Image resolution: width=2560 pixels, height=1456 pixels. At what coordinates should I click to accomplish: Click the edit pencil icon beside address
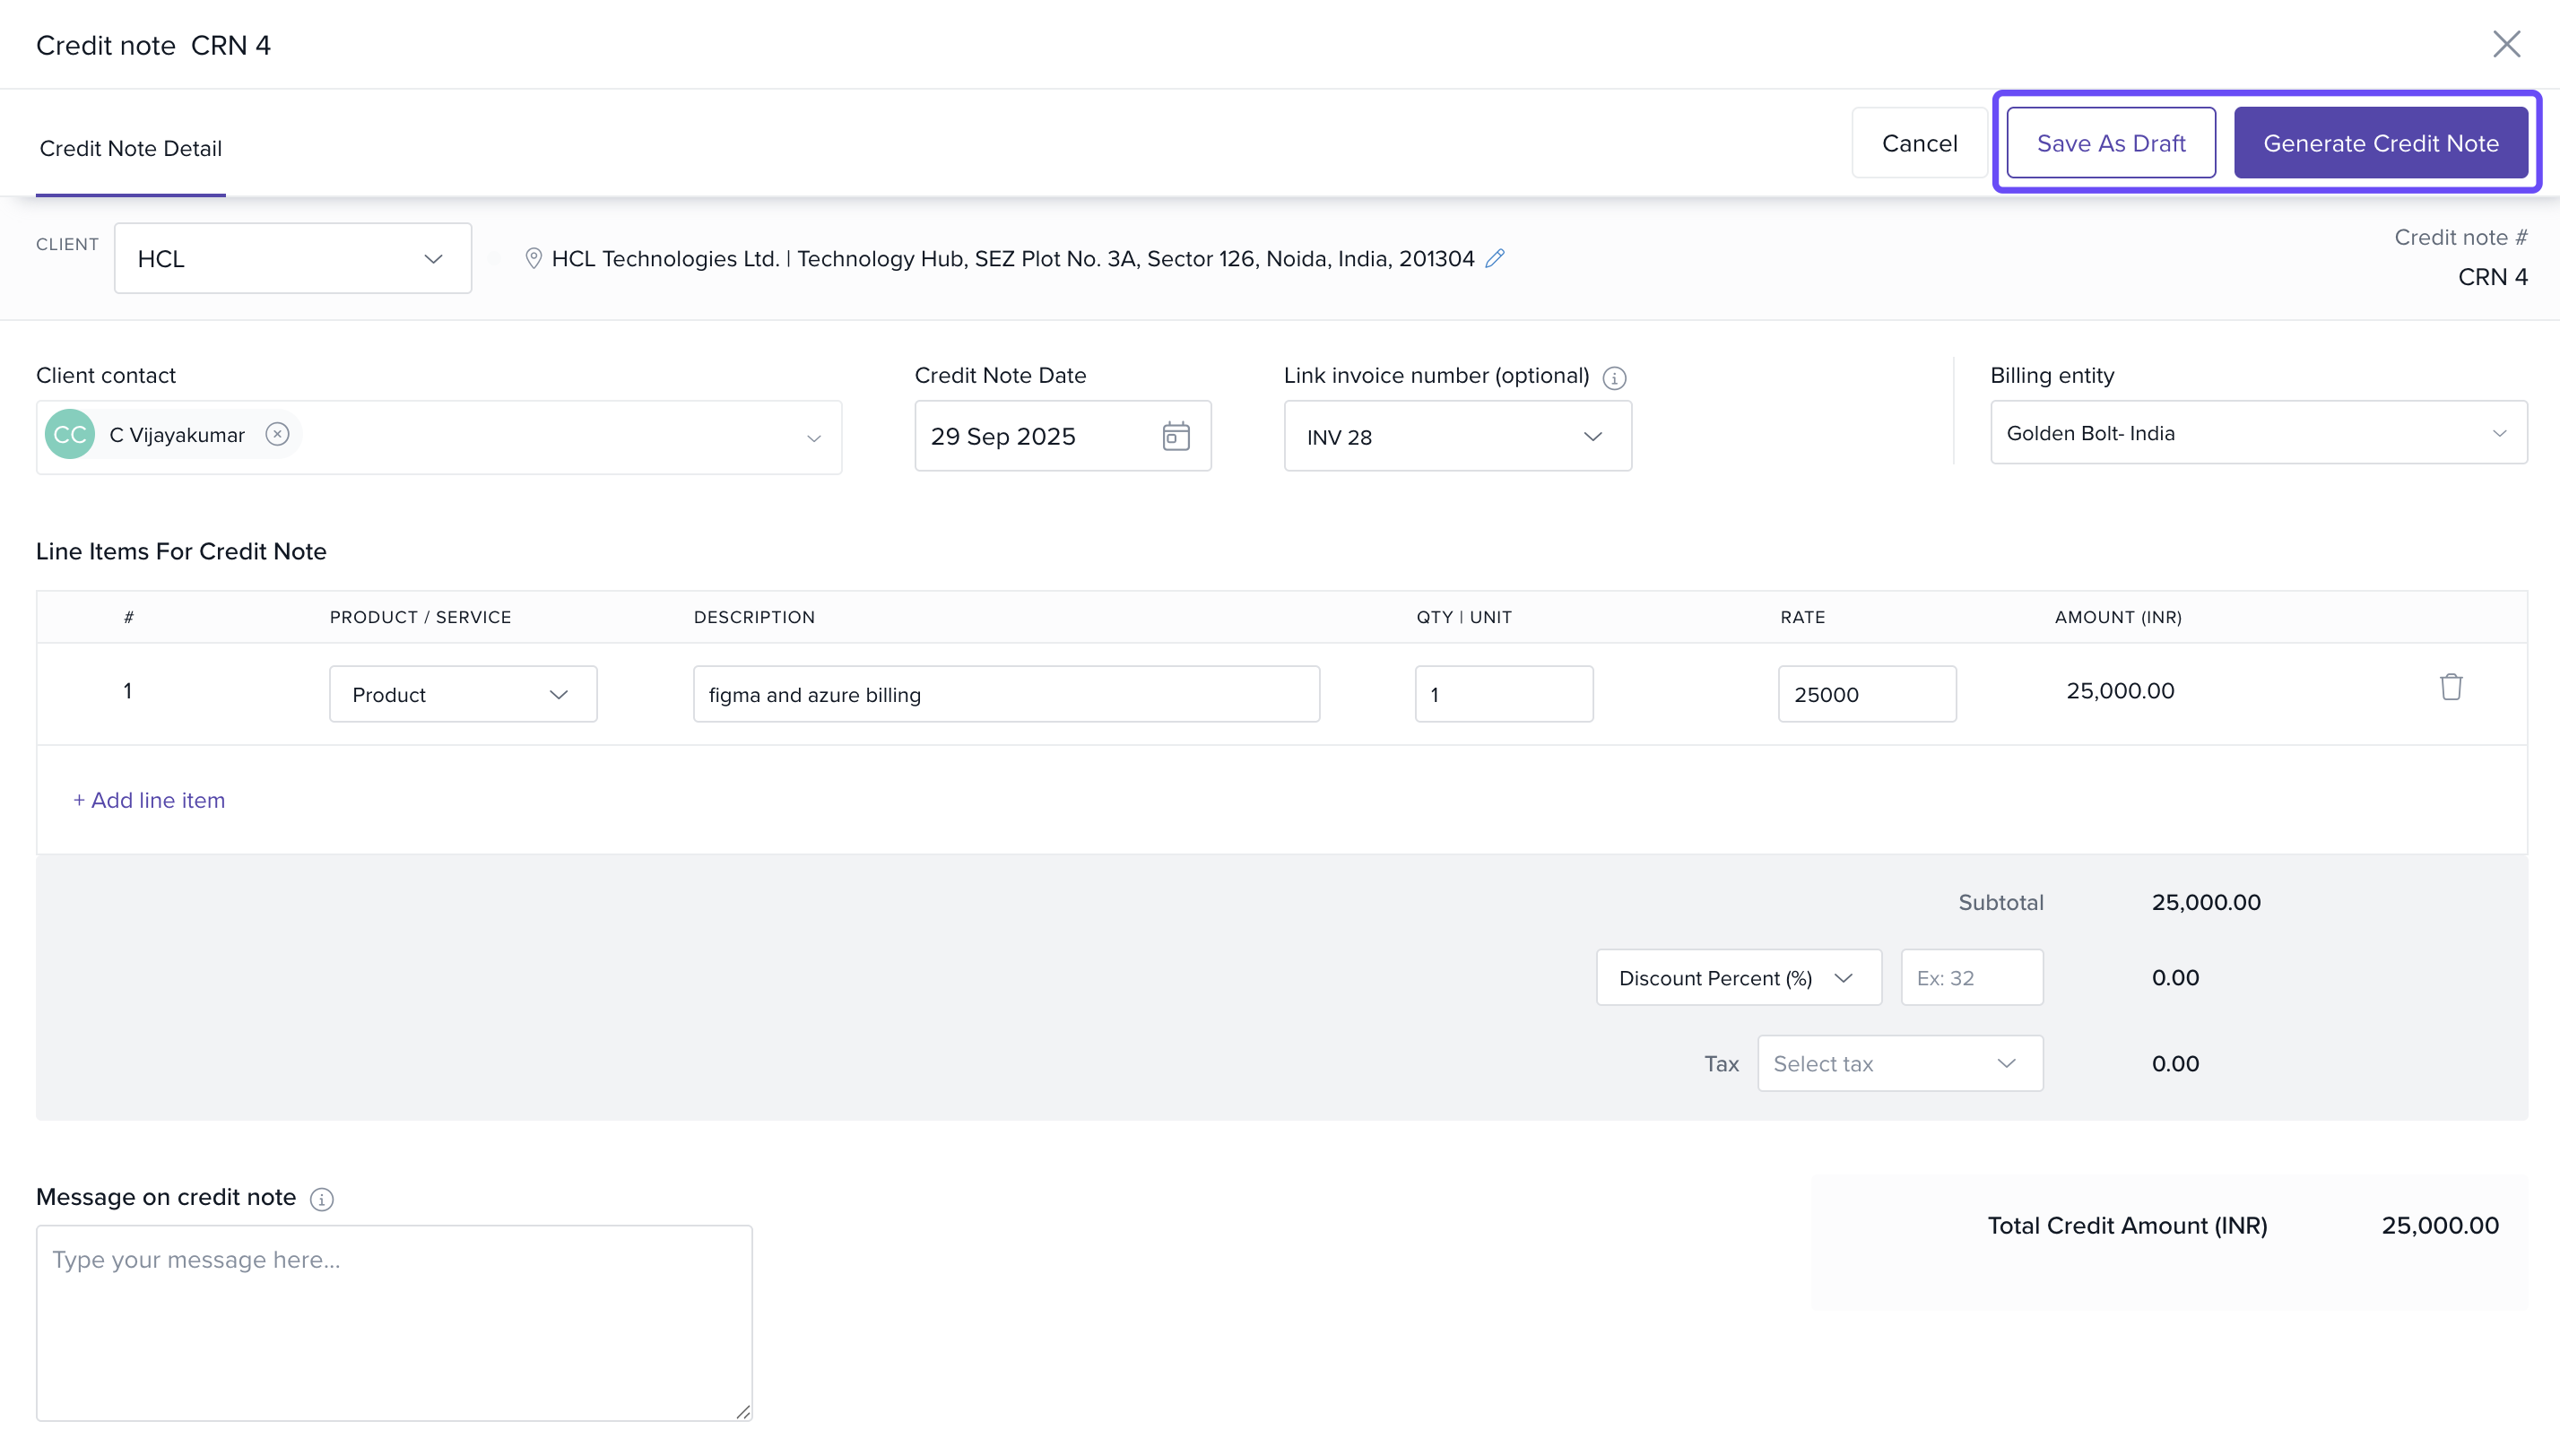1495,258
